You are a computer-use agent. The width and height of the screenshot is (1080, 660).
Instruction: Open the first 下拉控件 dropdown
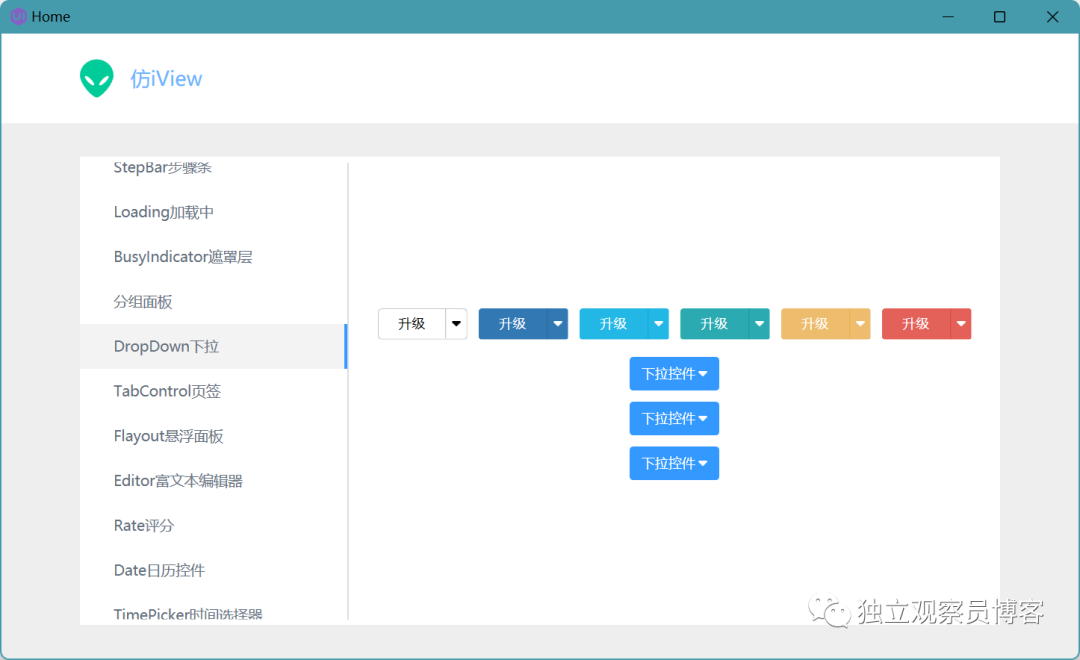point(674,373)
